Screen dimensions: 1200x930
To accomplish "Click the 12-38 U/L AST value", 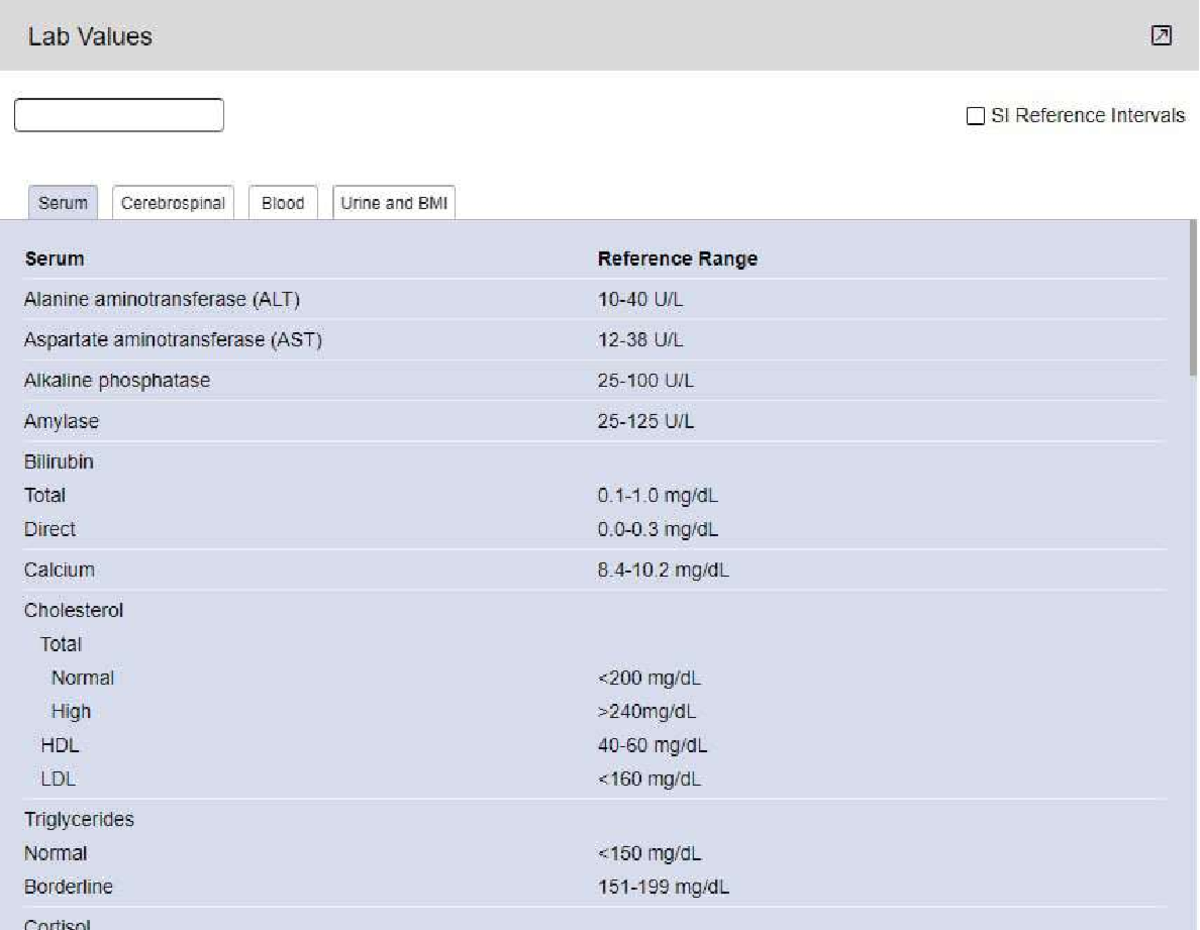I will 639,340.
